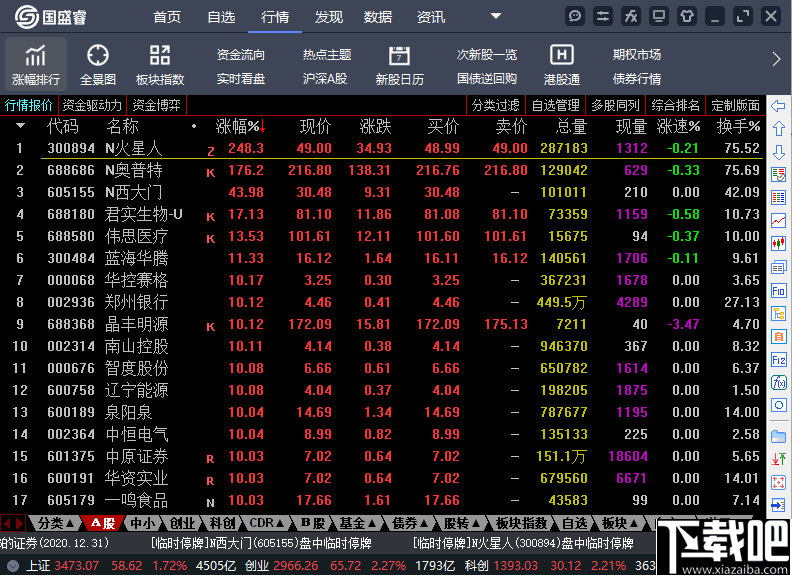Open the 分类过滤 button
This screenshot has width=792, height=575.
tap(495, 106)
